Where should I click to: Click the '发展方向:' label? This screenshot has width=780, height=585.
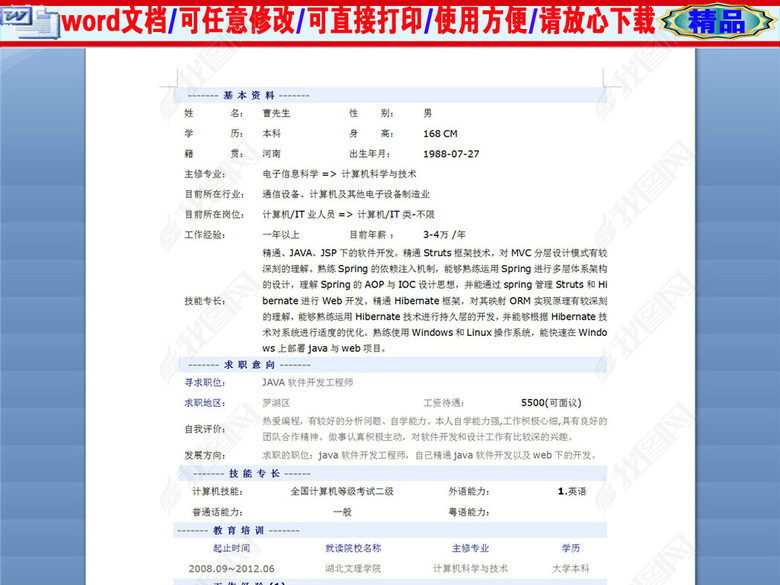[x=205, y=455]
